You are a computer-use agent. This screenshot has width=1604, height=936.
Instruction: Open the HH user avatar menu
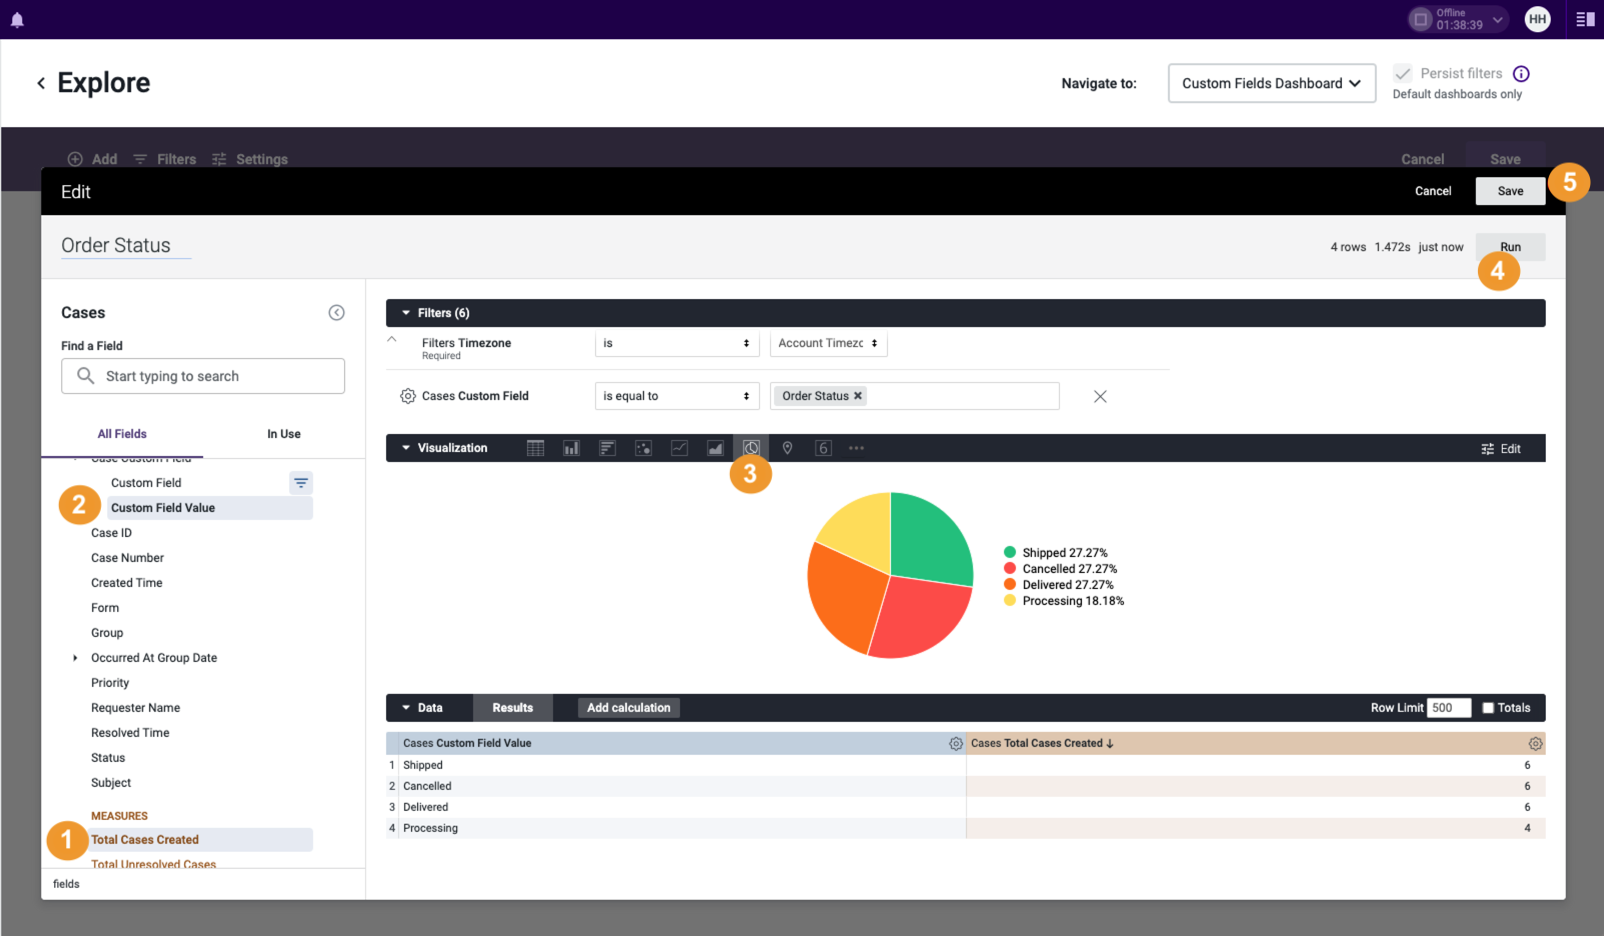(x=1537, y=19)
